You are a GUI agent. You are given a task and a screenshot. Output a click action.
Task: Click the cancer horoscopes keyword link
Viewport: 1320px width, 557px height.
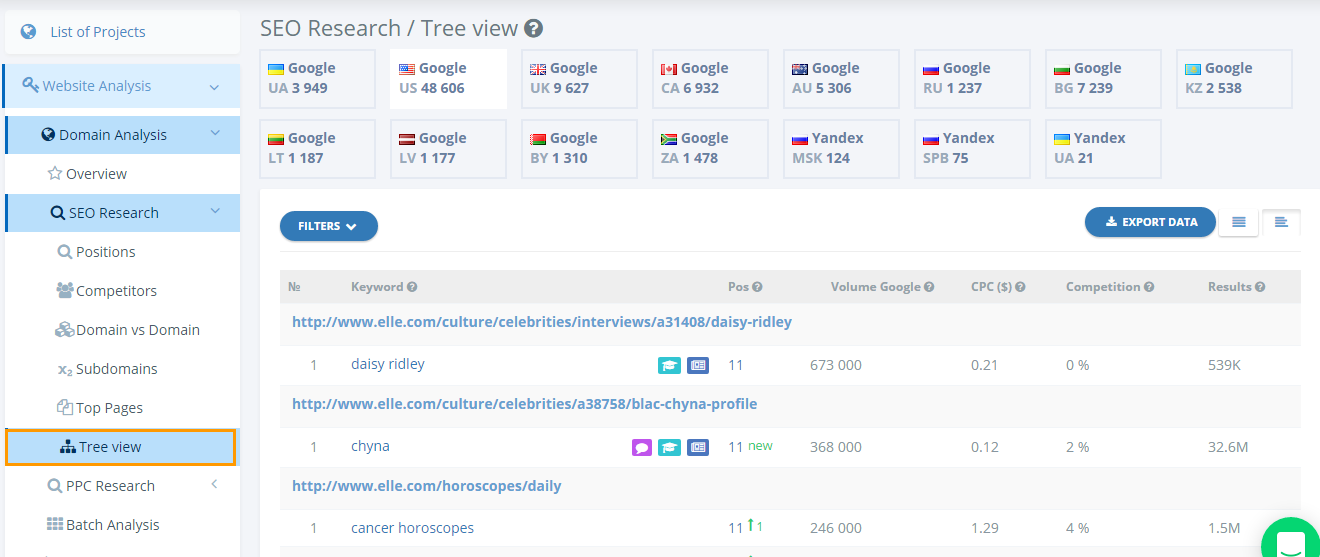click(412, 528)
